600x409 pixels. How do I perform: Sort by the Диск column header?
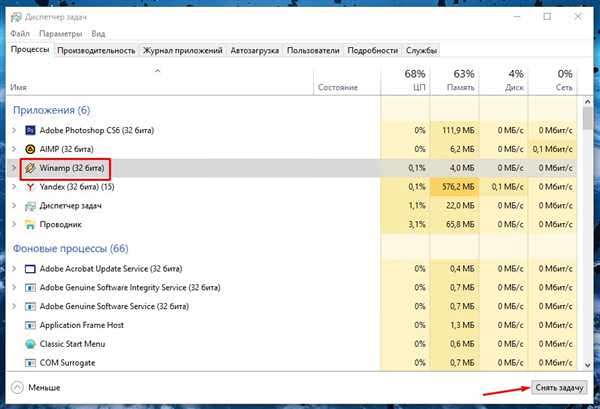pyautogui.click(x=504, y=80)
